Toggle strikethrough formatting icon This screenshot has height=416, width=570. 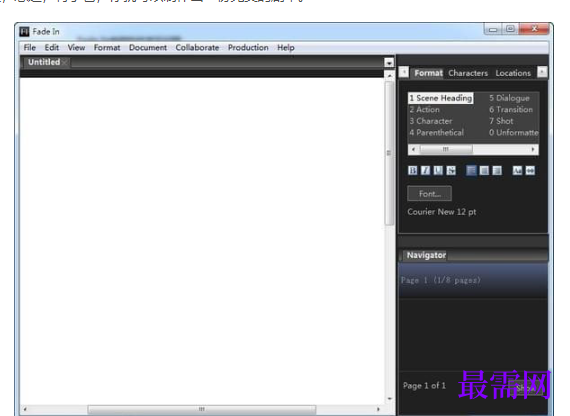click(451, 170)
